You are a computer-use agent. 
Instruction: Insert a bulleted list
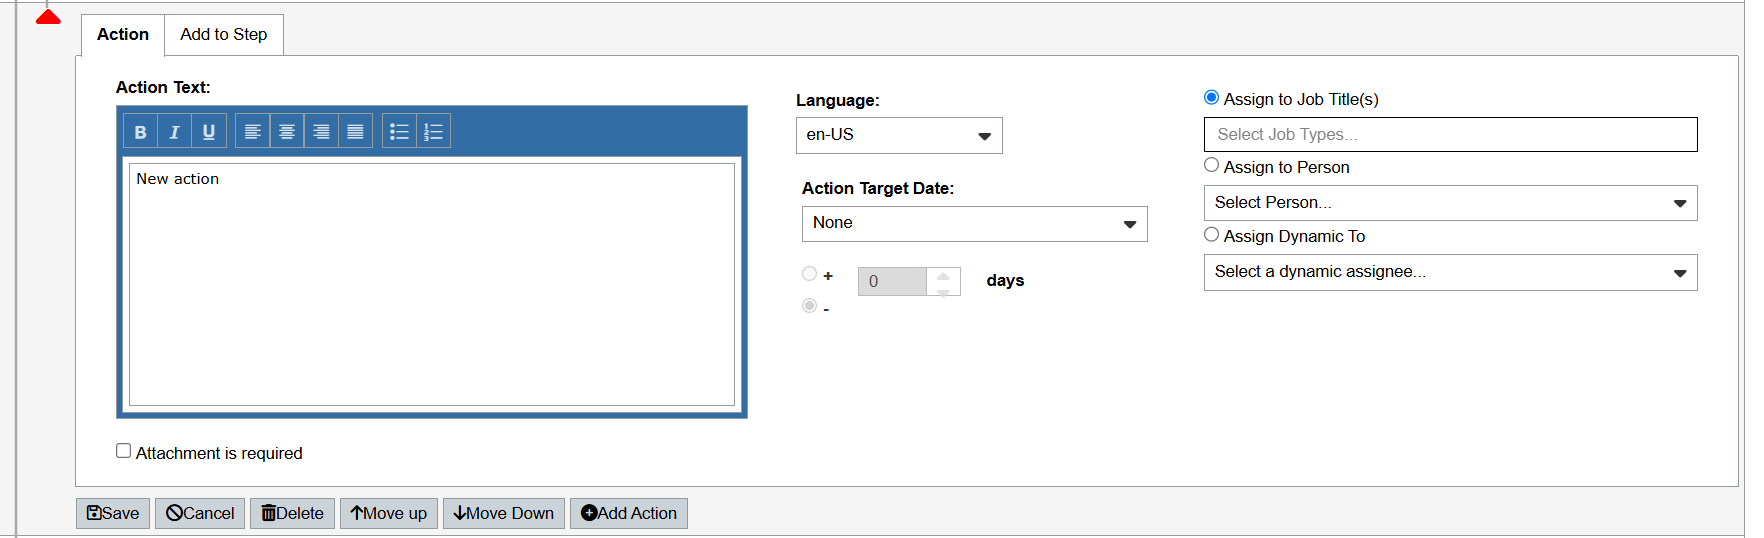pos(399,132)
